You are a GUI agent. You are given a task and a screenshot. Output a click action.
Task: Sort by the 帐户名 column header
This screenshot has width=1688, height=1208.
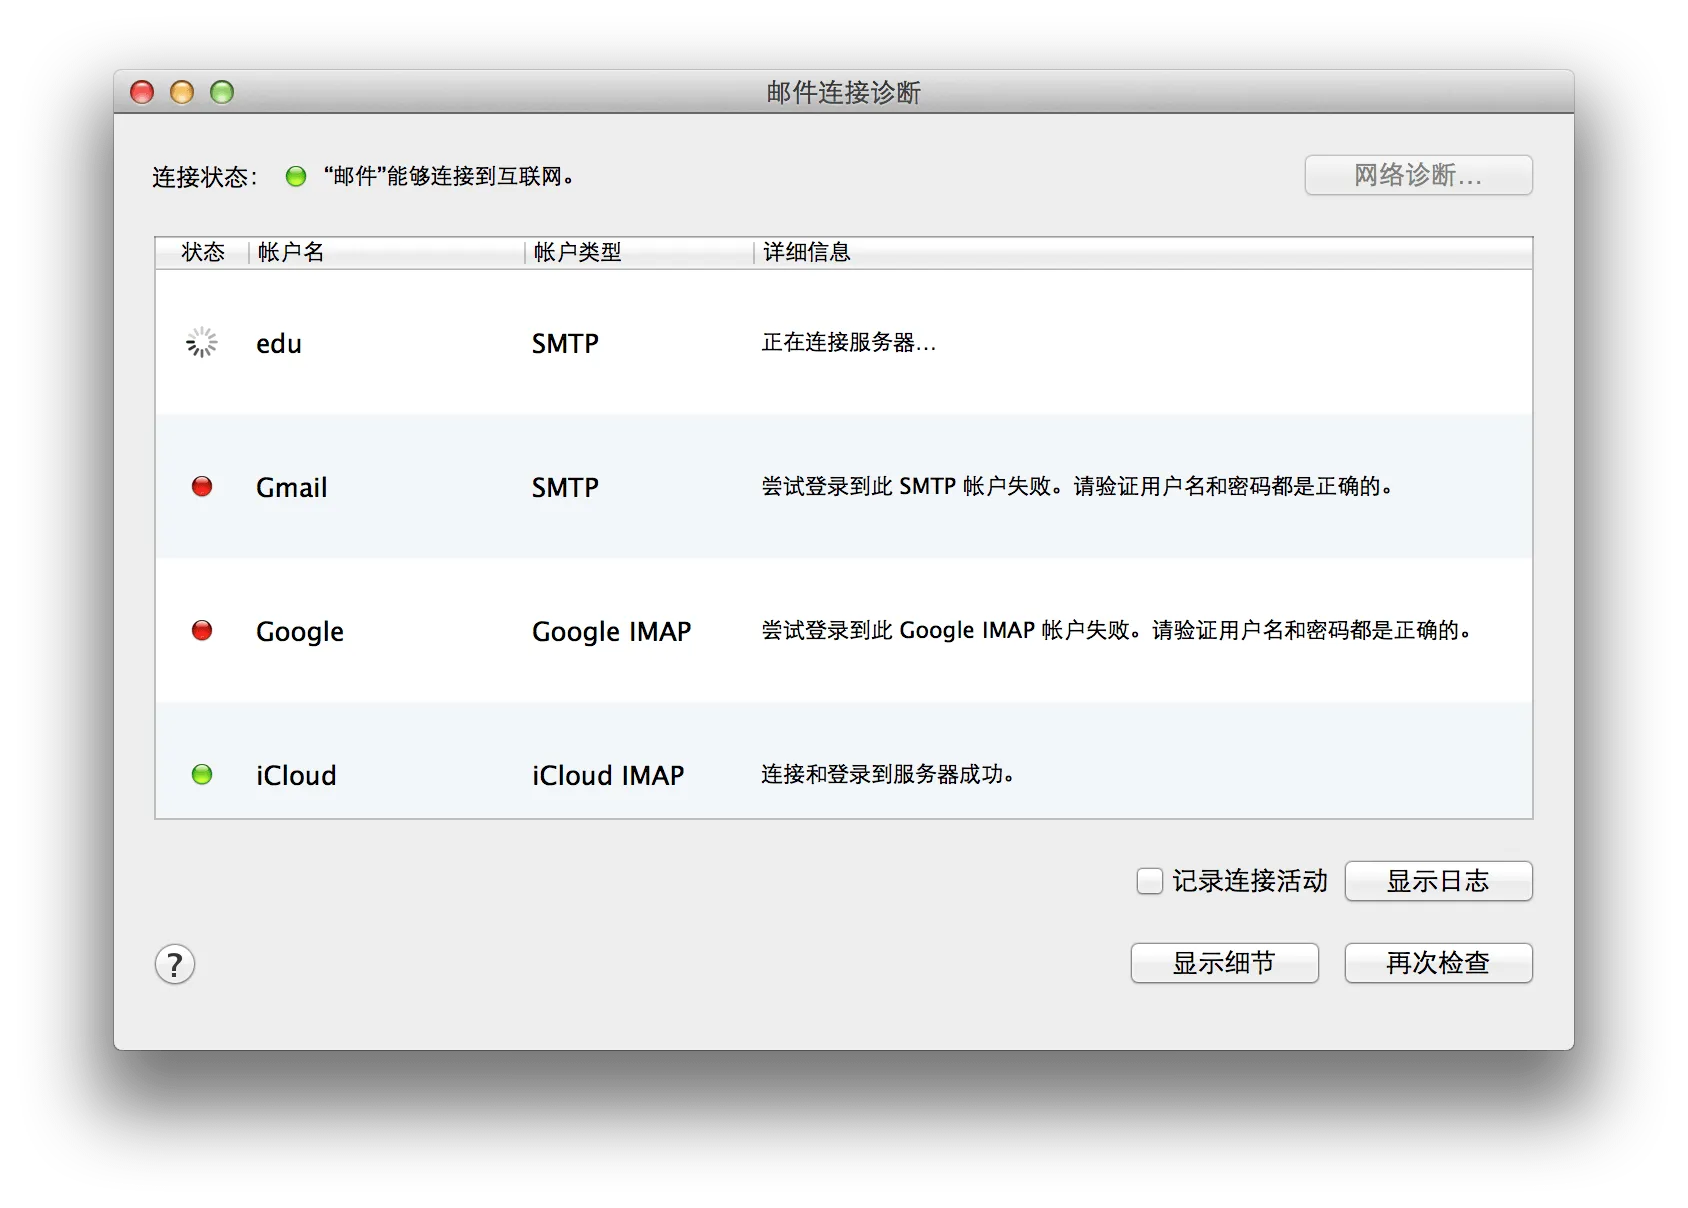pos(386,252)
